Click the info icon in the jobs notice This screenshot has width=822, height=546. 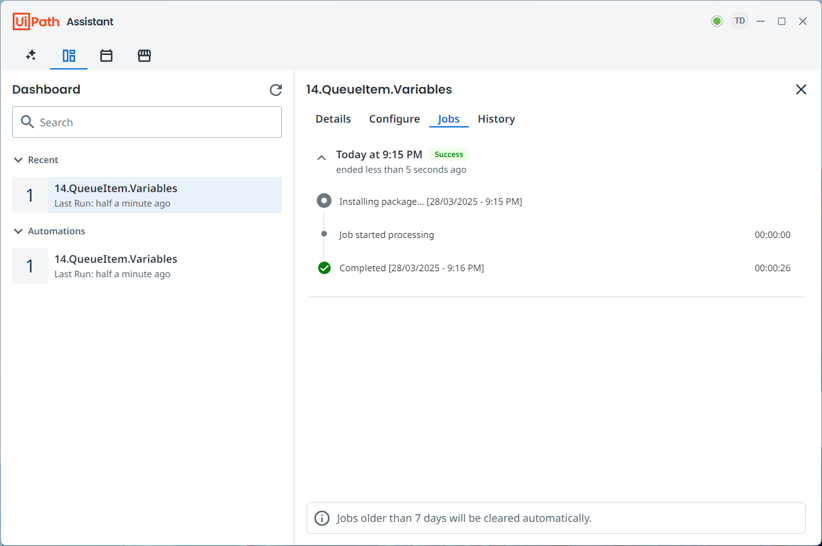322,518
